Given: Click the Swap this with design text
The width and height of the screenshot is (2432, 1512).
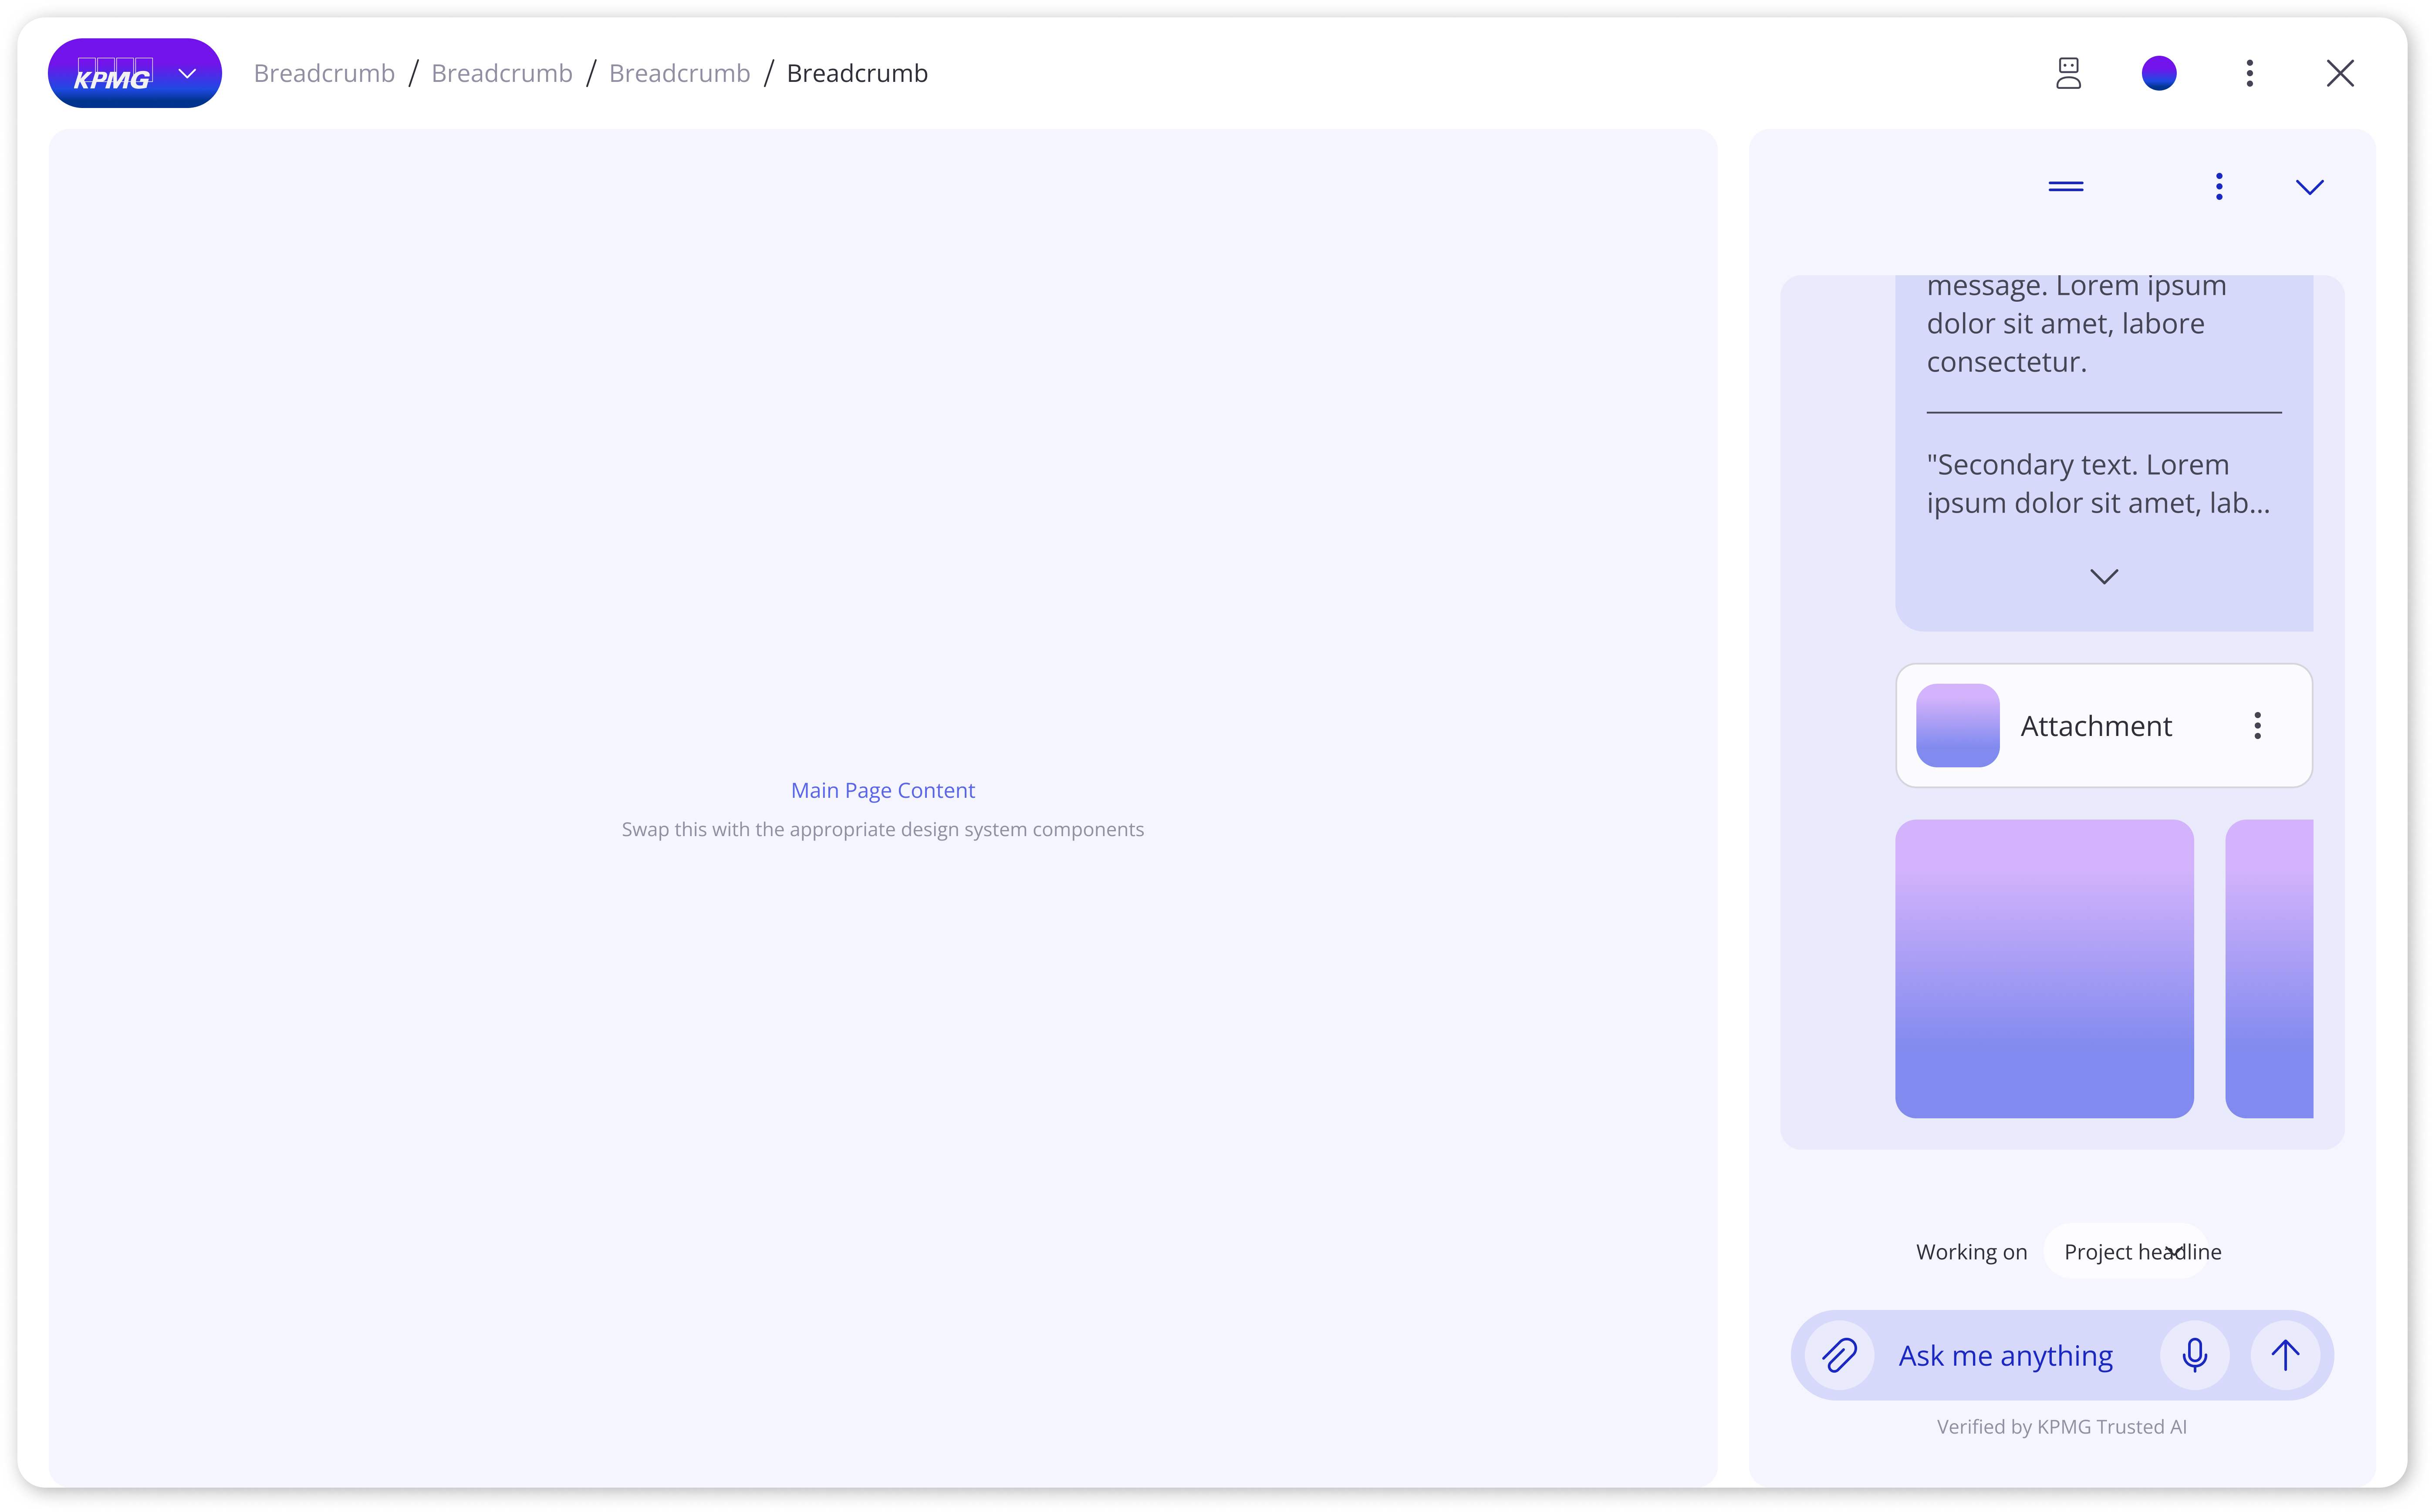Looking at the screenshot, I should (x=882, y=829).
